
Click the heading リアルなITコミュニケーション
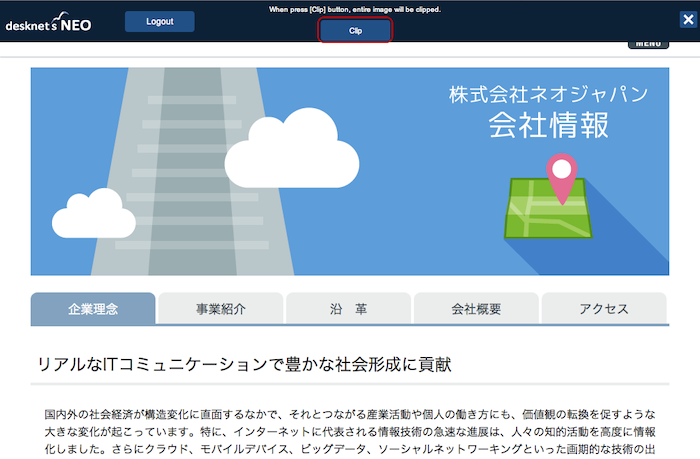coord(245,364)
